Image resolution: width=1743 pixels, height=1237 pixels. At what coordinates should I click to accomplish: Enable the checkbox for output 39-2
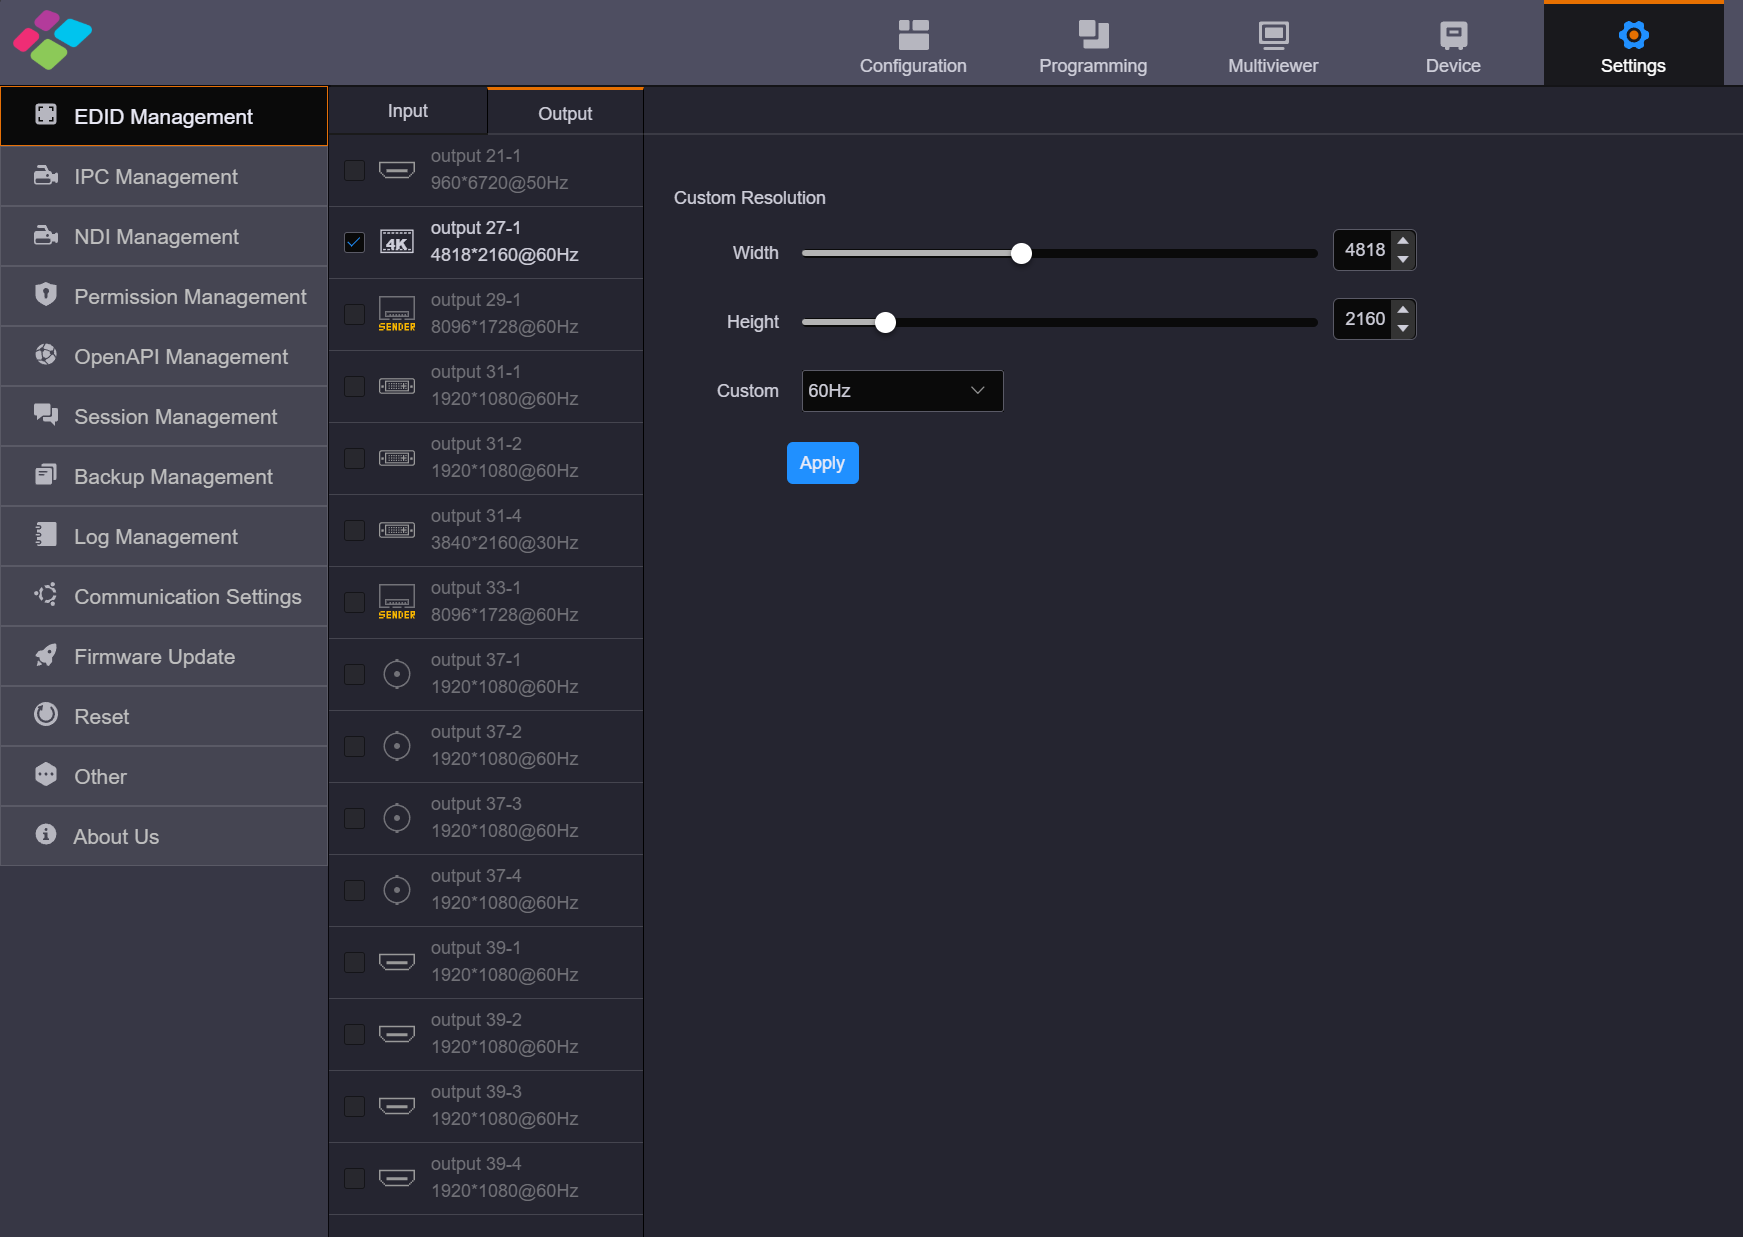(354, 1034)
